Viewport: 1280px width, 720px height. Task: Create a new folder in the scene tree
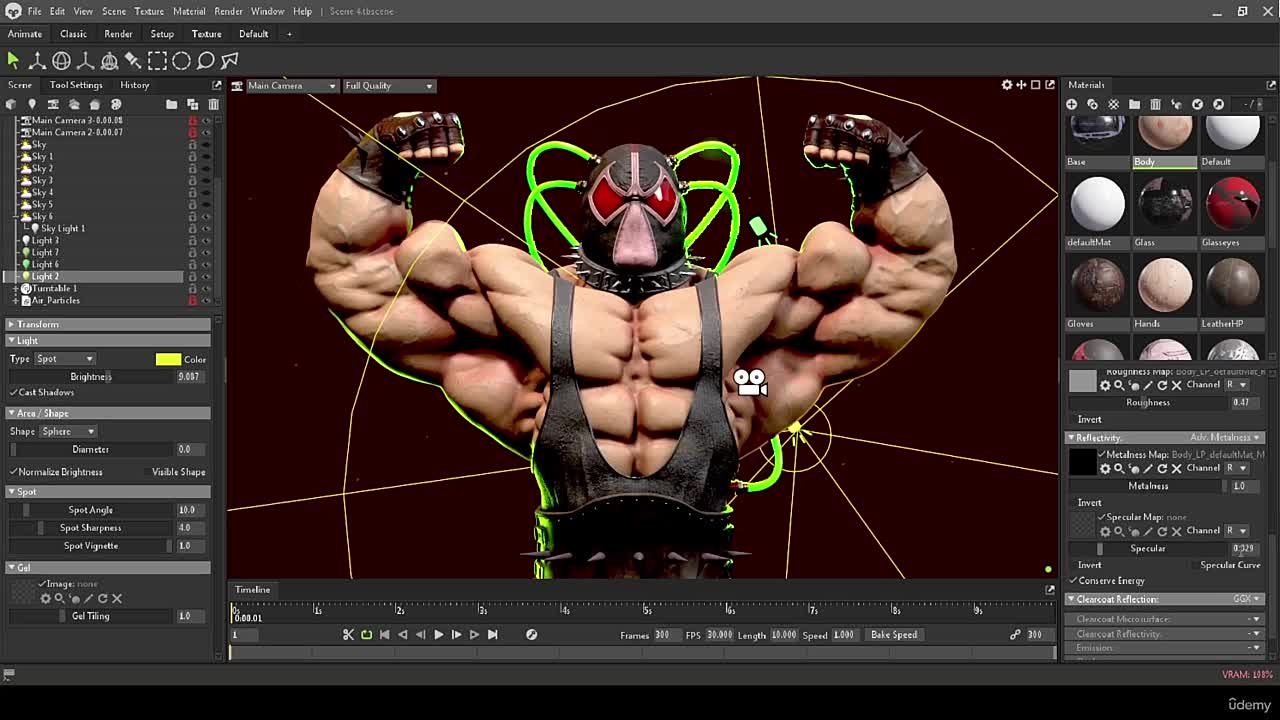172,104
